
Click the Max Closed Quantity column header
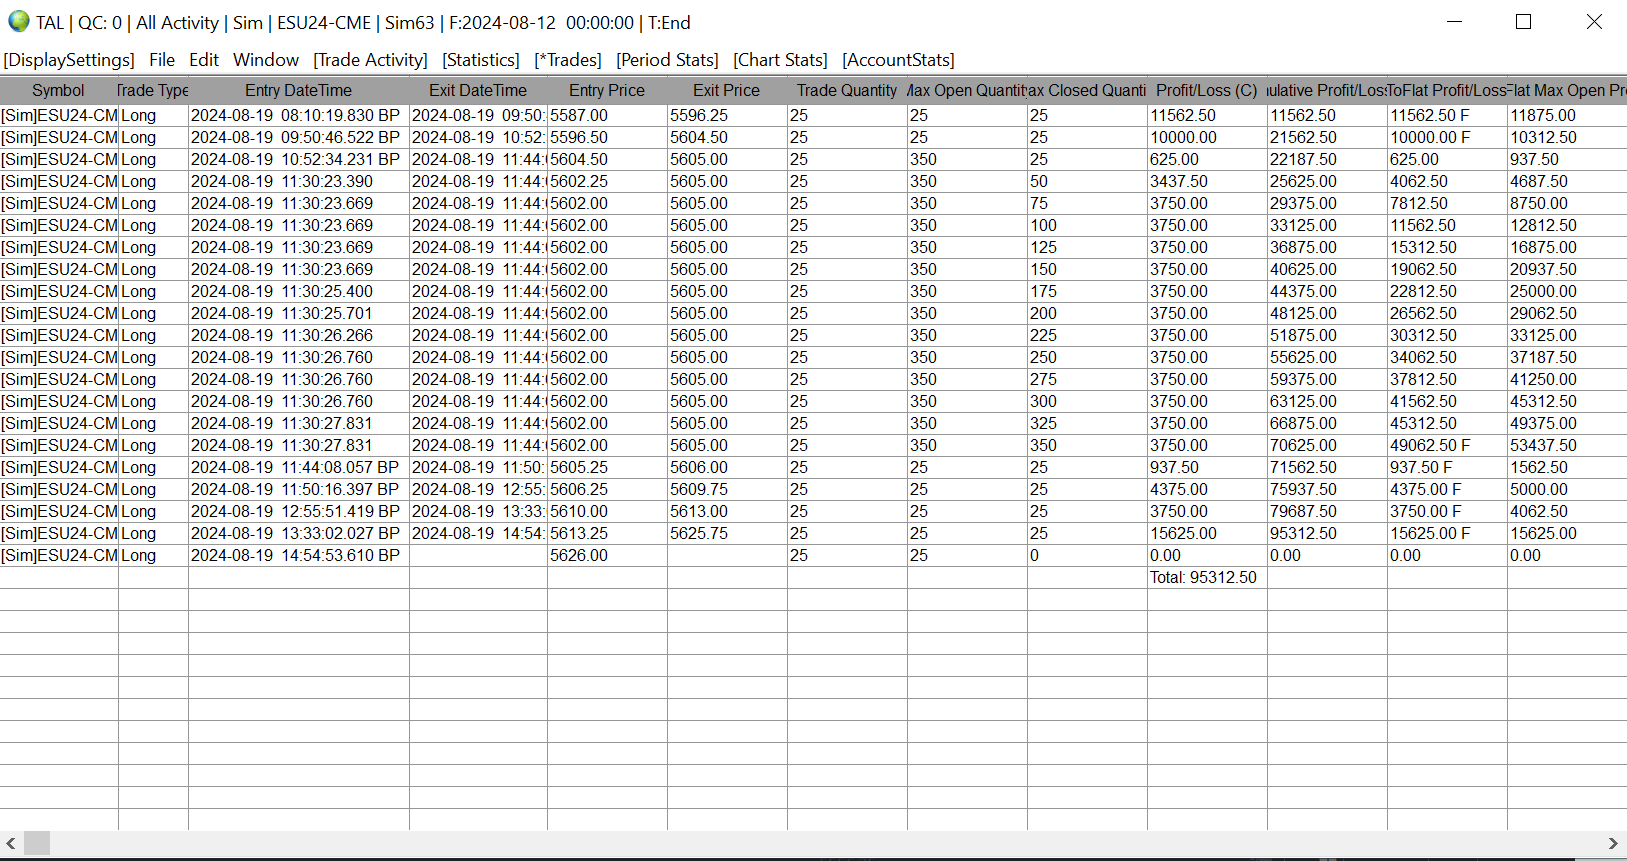tap(1087, 90)
